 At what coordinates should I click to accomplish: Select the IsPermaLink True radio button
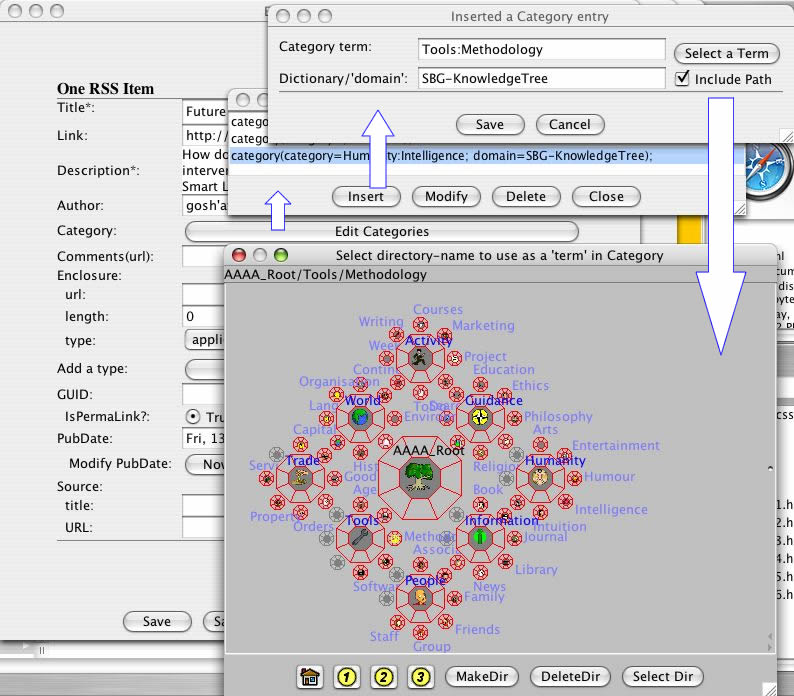point(193,417)
